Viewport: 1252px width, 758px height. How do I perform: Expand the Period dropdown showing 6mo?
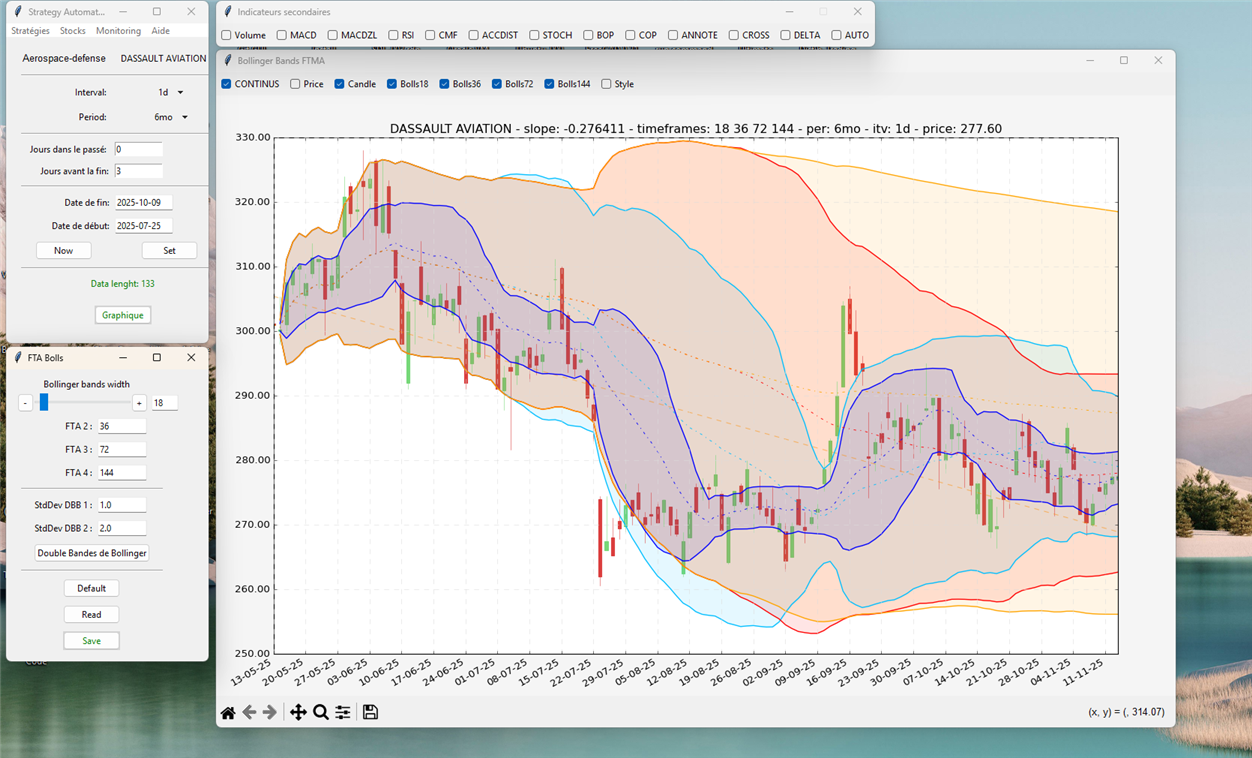click(x=171, y=118)
